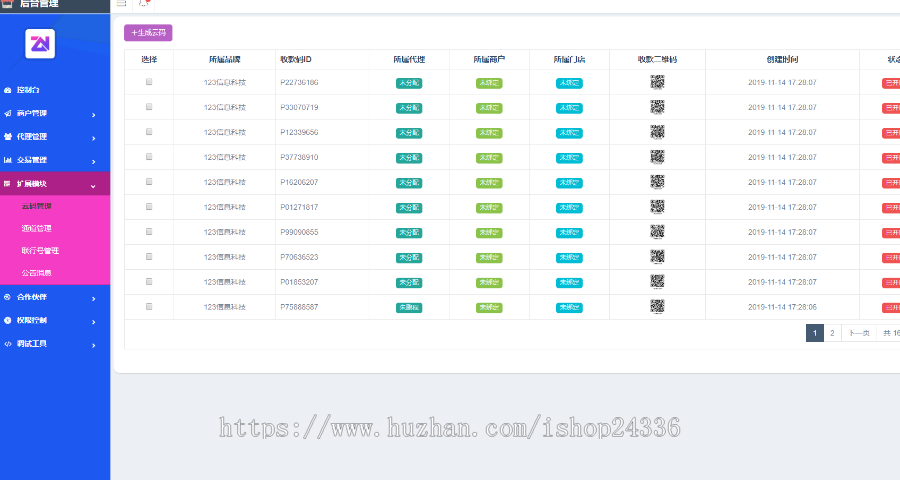Click the 权限控制 sidebar icon
Viewport: 900px width, 480px height.
coord(7,320)
